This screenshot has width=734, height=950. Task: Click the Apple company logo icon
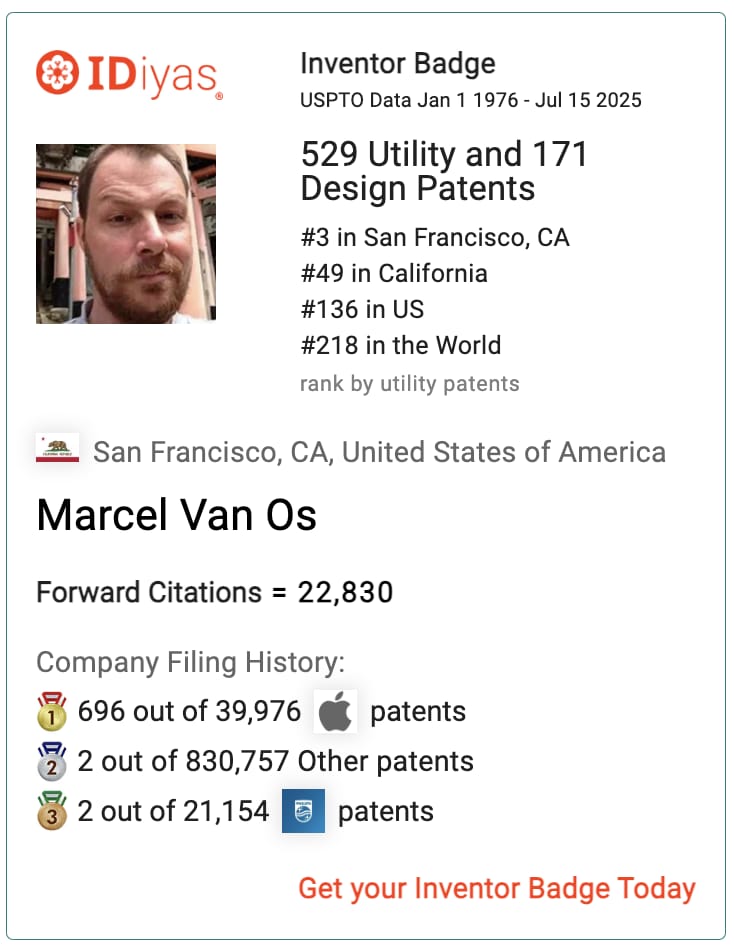point(335,711)
